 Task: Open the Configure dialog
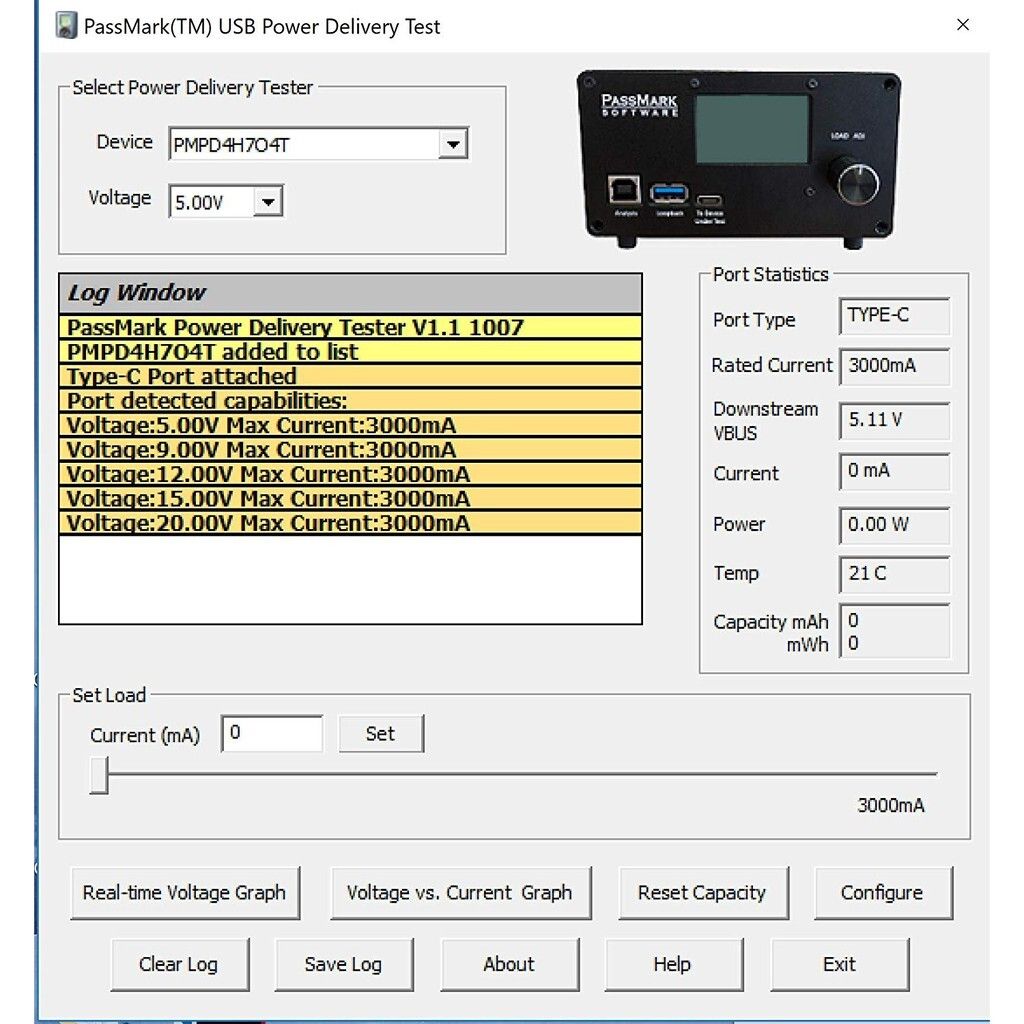point(881,893)
